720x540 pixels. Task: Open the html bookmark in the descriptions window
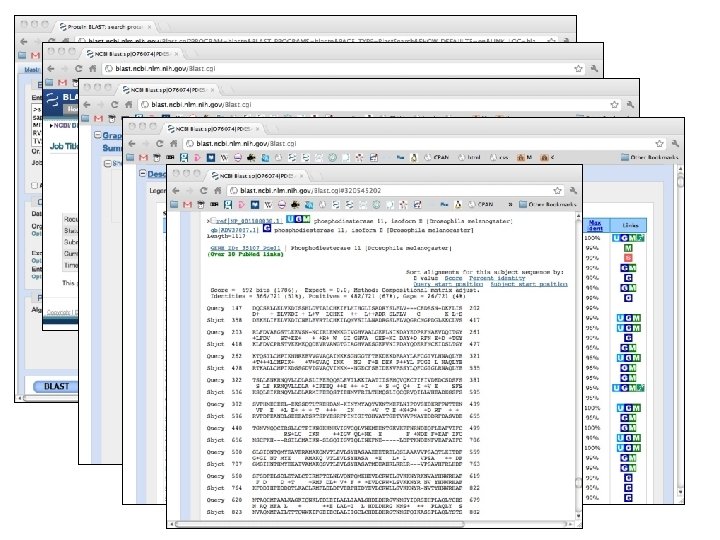click(x=469, y=158)
